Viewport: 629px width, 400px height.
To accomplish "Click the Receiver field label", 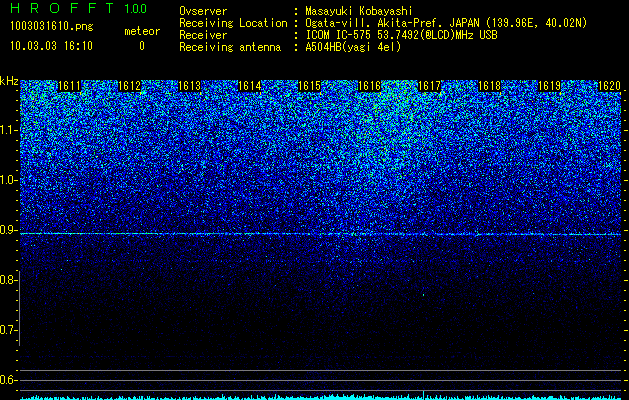I will tap(203, 35).
